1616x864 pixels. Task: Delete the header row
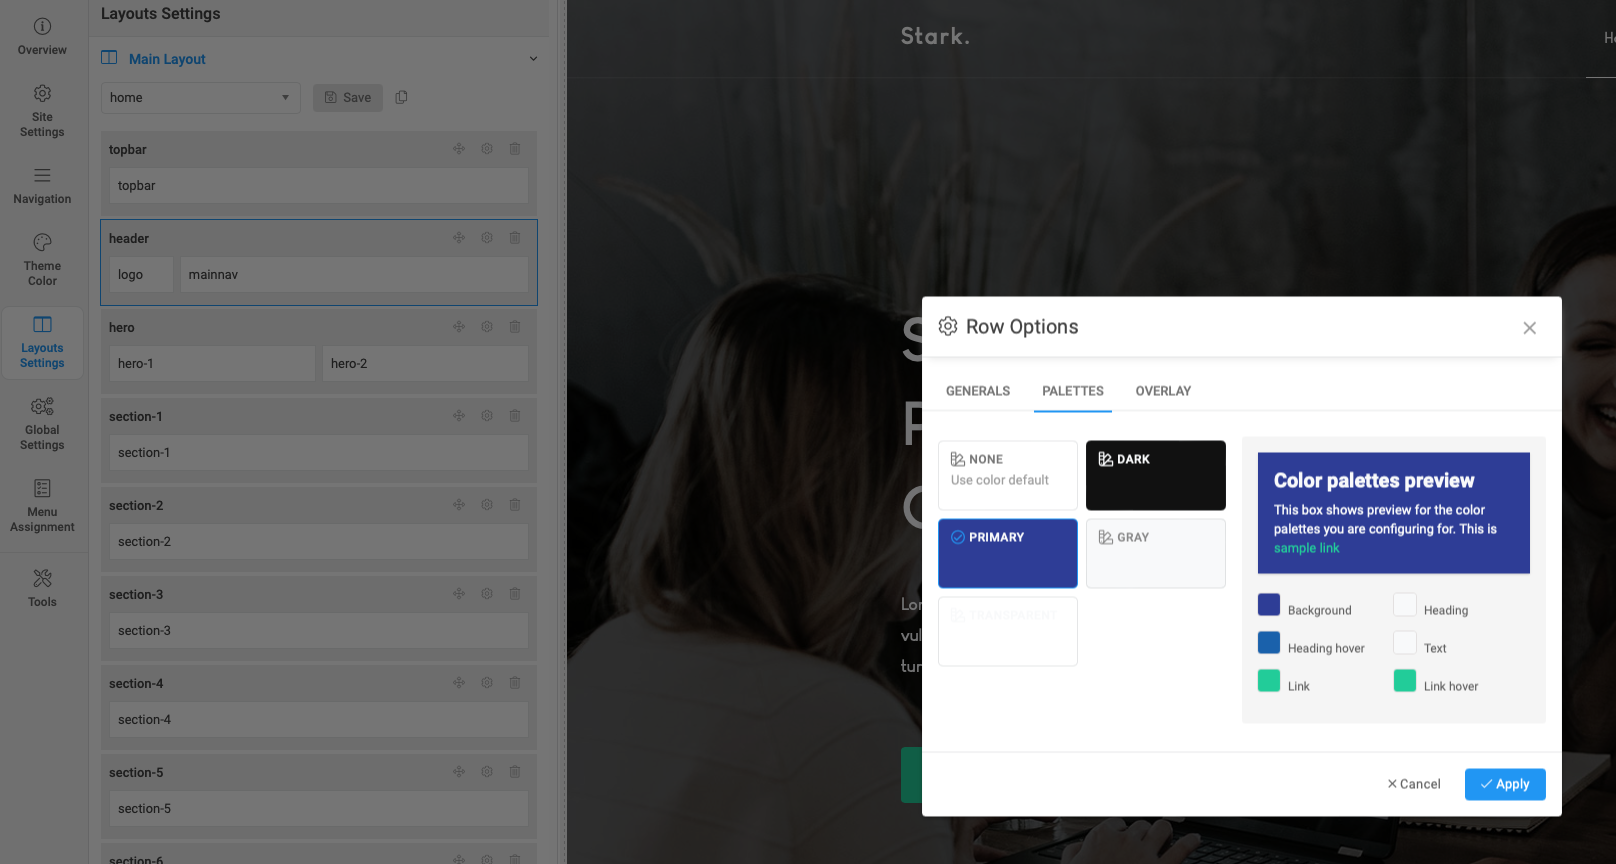pos(515,238)
